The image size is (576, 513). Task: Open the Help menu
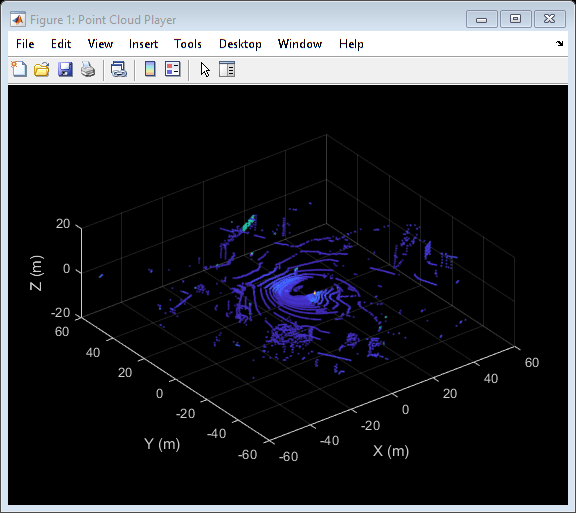pyautogui.click(x=351, y=44)
